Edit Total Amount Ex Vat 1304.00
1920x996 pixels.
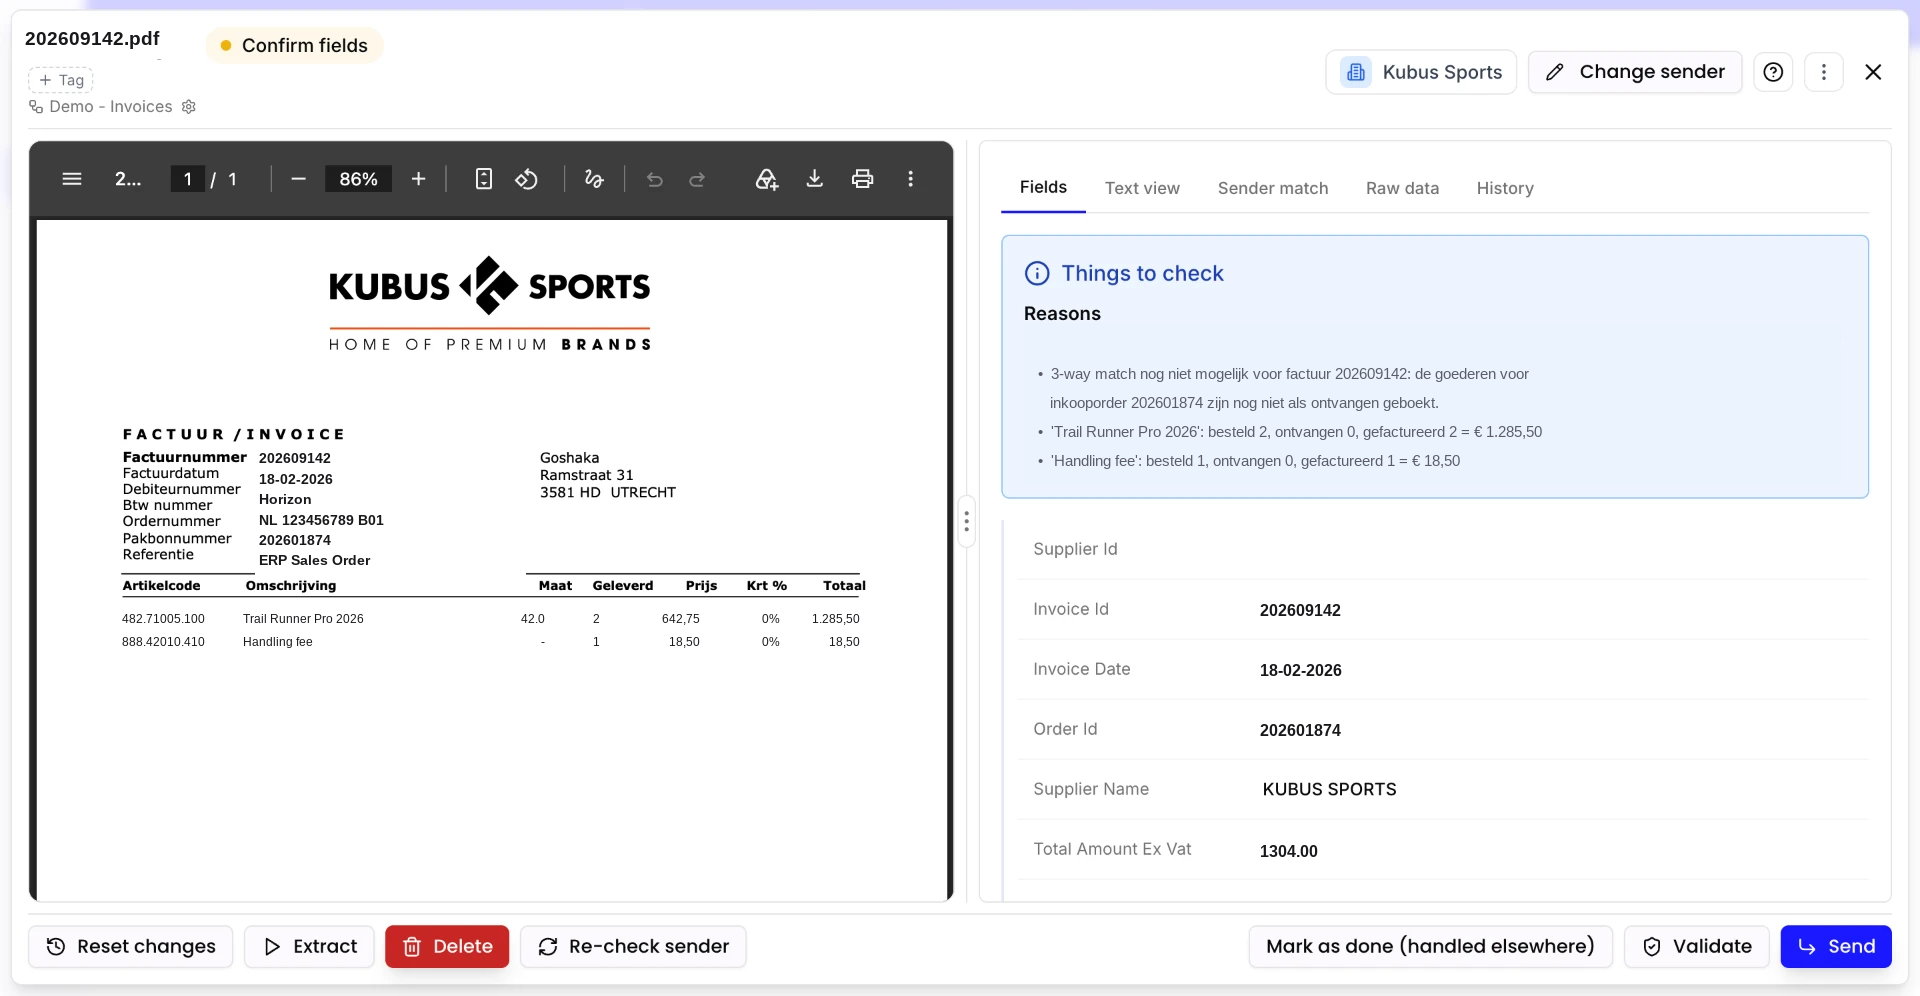click(1288, 851)
